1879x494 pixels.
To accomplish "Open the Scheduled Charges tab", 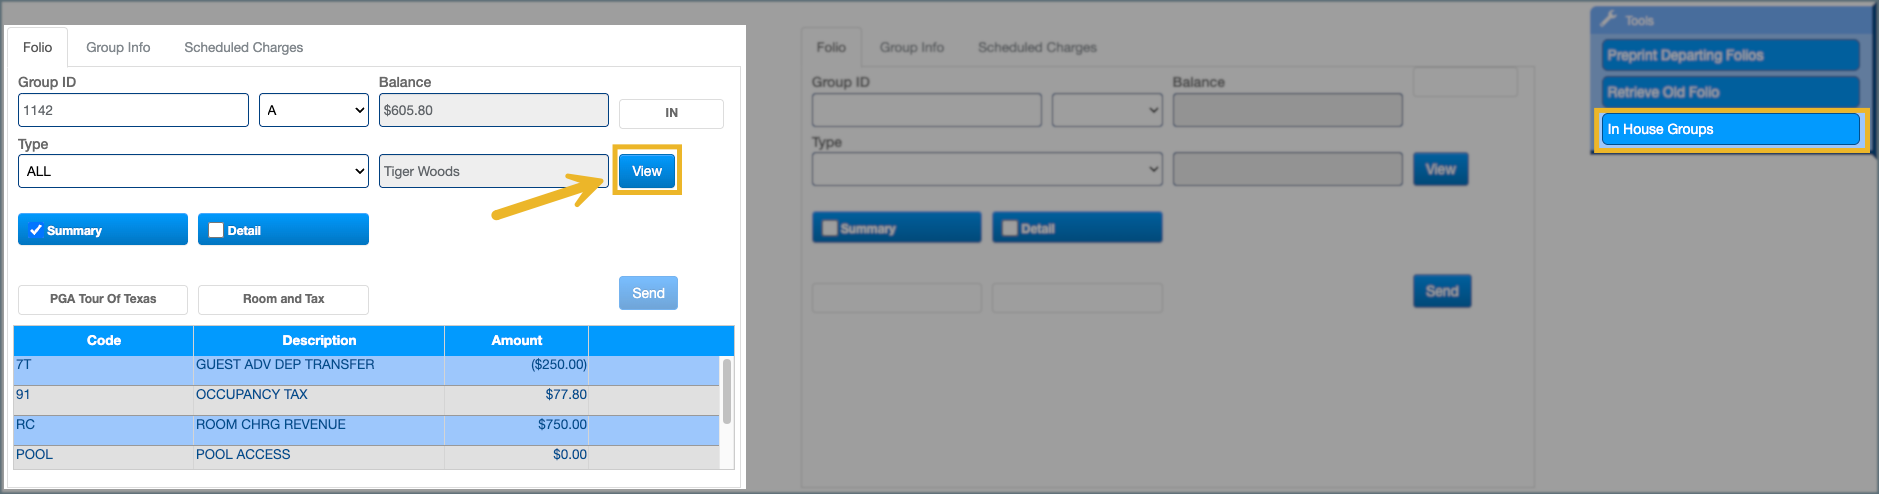I will (x=243, y=47).
